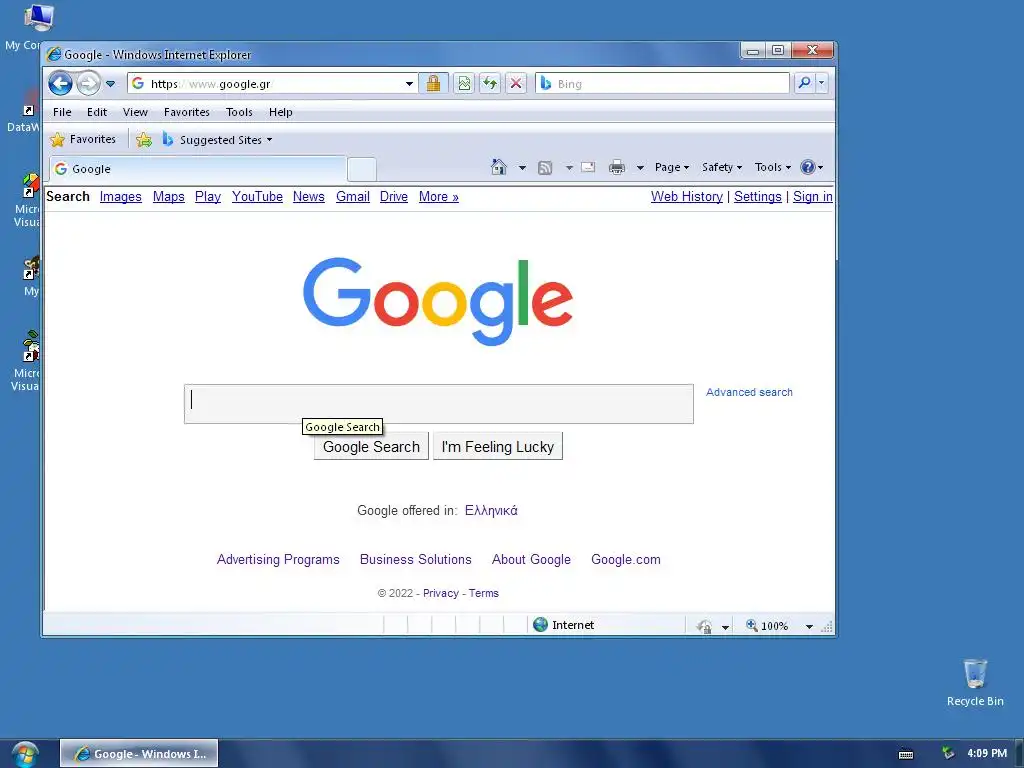Select the Recycle Bin desktop icon
1024x768 pixels.
975,683
